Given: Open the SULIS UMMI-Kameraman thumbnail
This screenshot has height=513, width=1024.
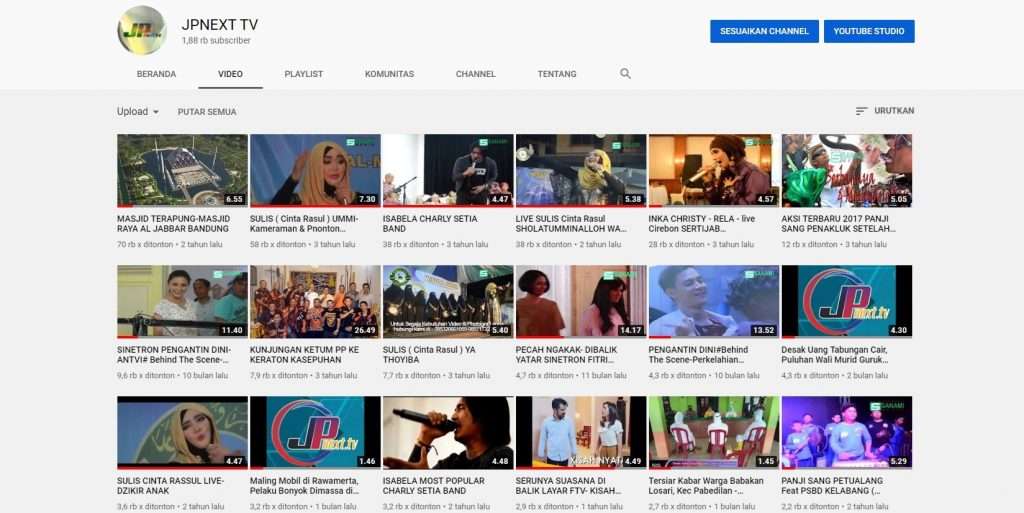Looking at the screenshot, I should 315,171.
